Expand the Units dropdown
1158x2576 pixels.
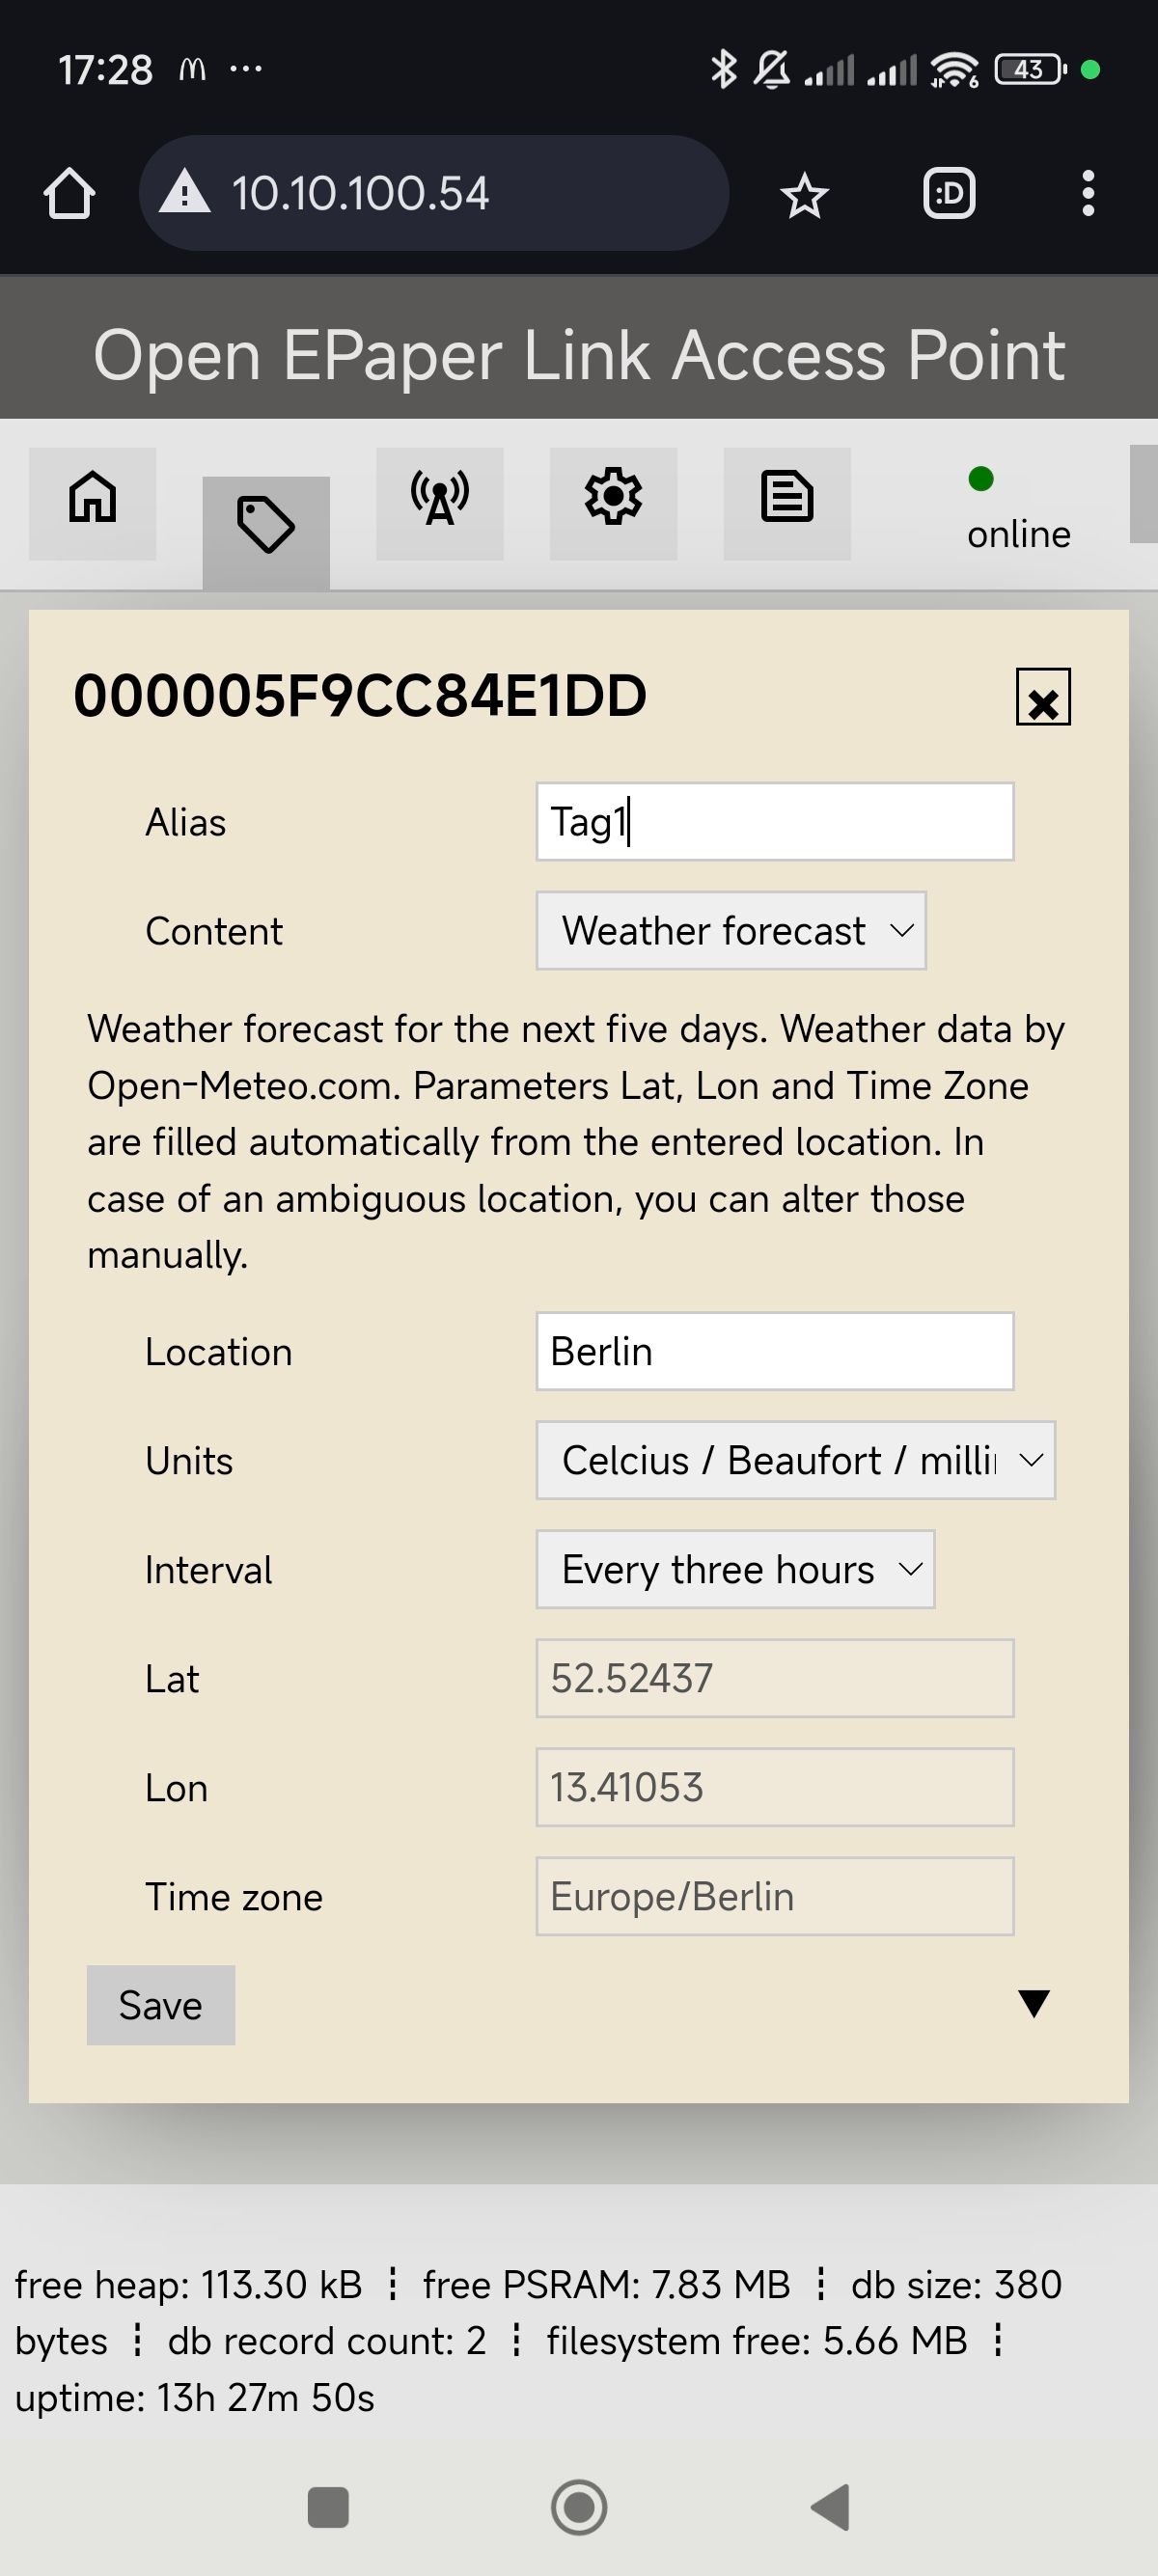coord(795,1460)
